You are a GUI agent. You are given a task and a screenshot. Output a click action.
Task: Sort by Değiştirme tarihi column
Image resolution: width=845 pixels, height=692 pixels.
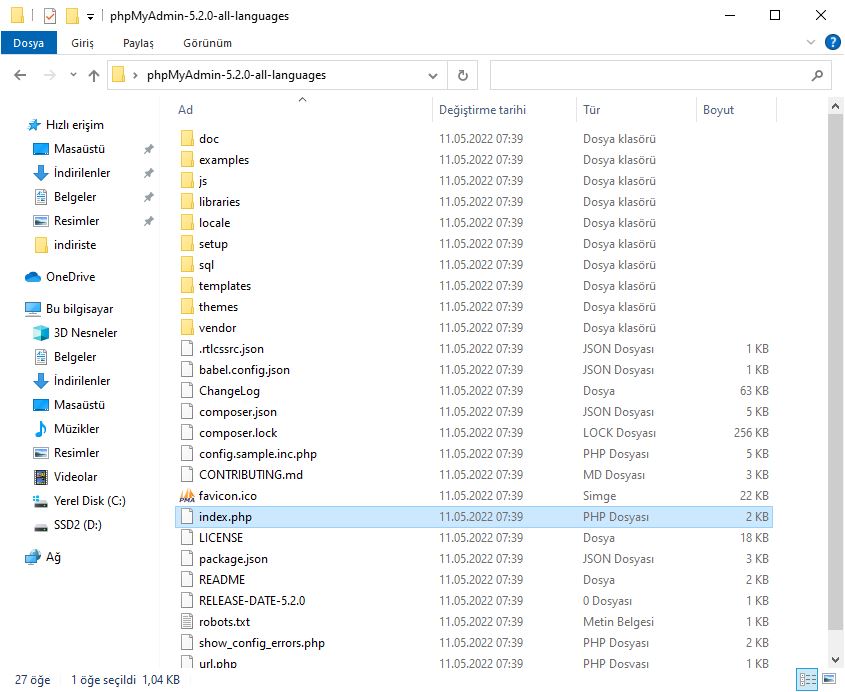click(482, 110)
